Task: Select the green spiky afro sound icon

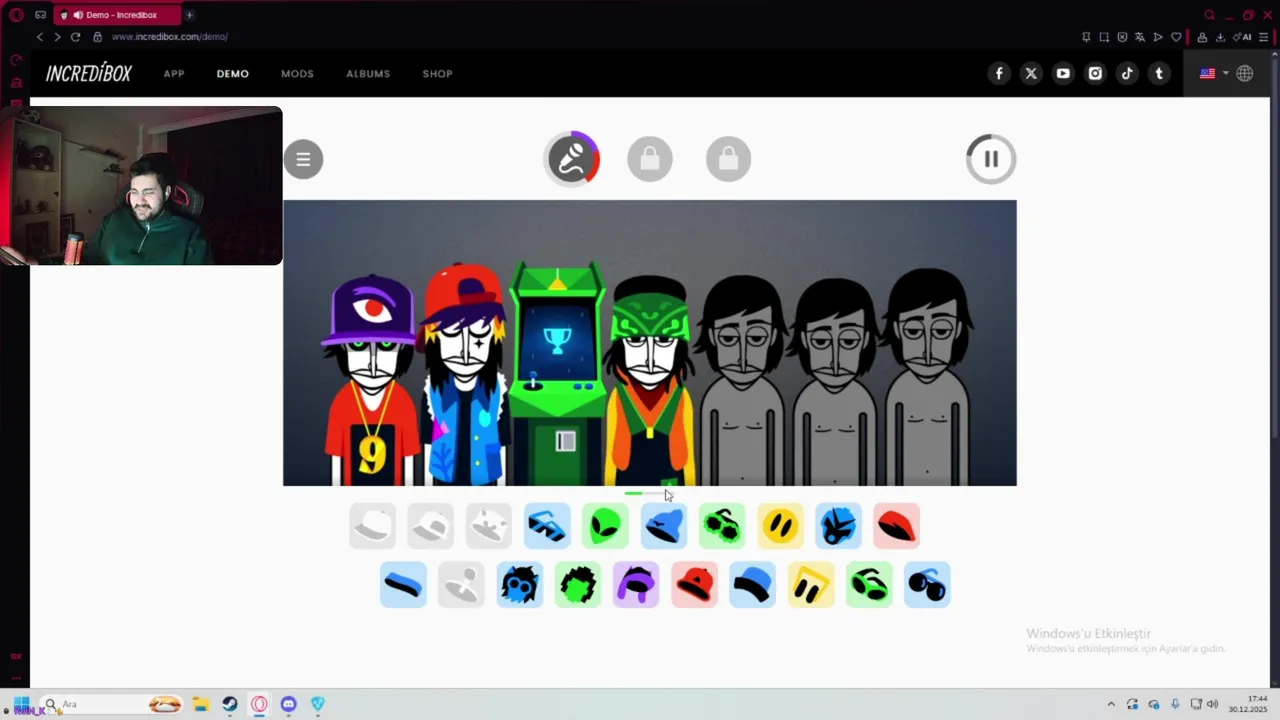Action: pyautogui.click(x=578, y=585)
